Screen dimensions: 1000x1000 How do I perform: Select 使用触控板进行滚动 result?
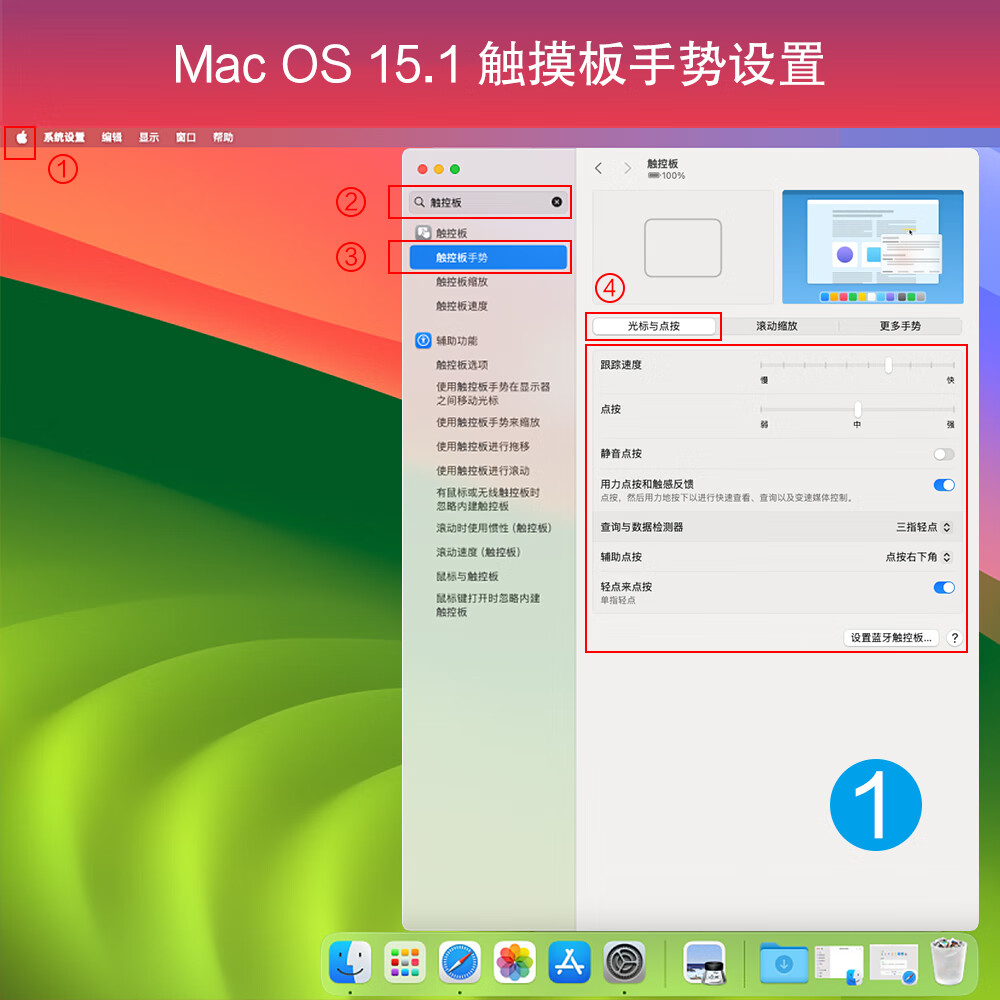click(x=483, y=471)
